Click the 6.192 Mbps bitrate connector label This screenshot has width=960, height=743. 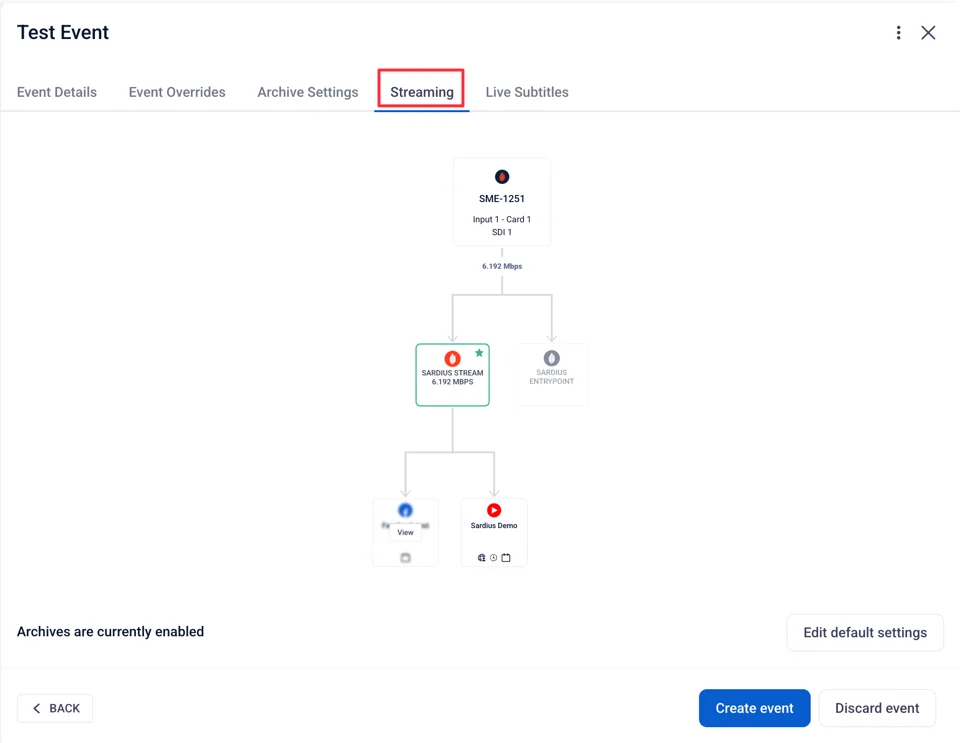click(x=502, y=266)
